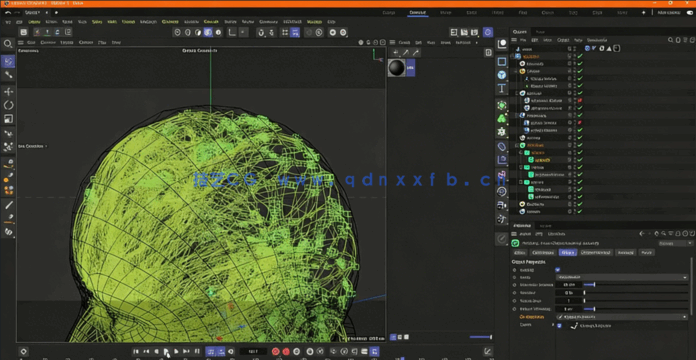The width and height of the screenshot is (696, 360).
Task: Close the current project tab
Action: [47, 12]
